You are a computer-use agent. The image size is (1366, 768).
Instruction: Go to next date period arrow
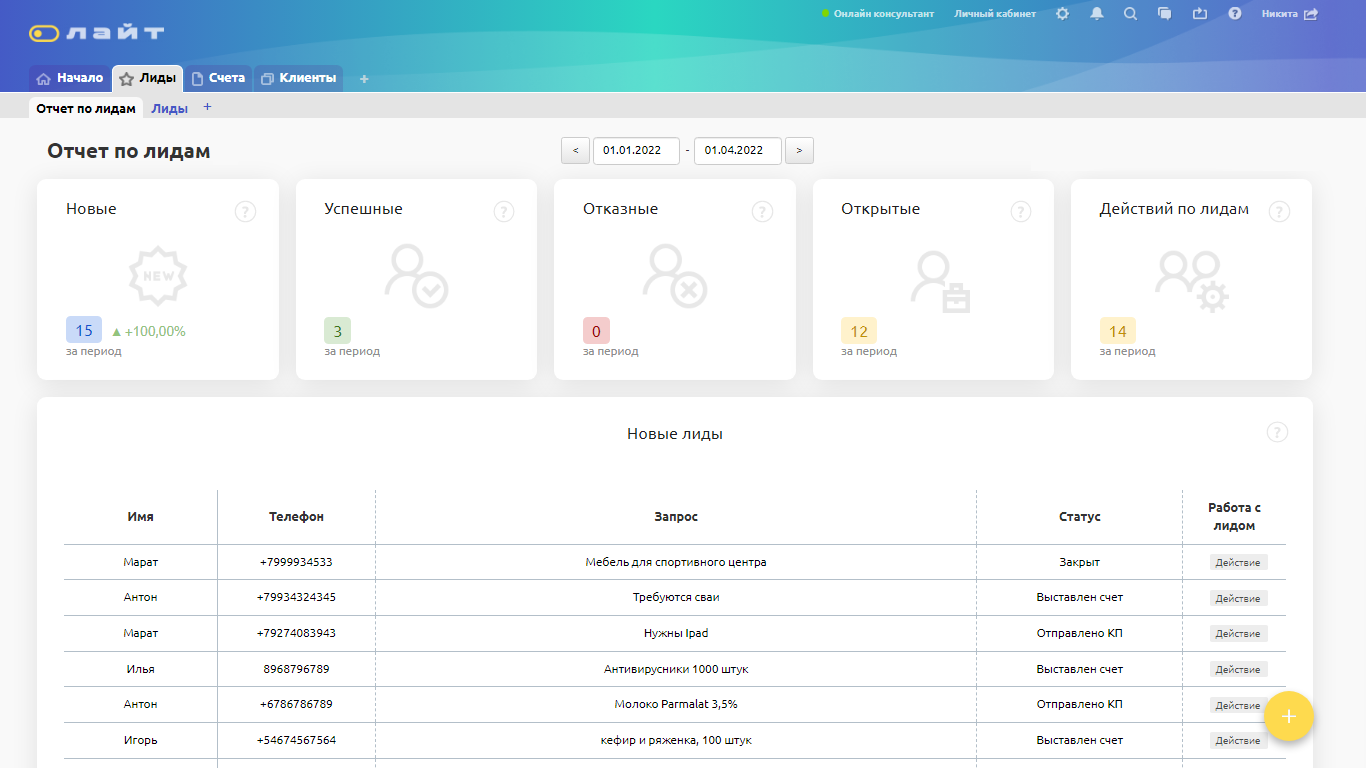799,151
